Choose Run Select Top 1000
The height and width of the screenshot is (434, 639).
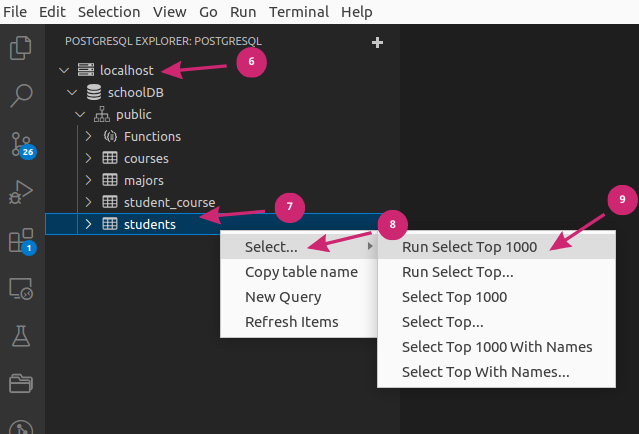496,247
